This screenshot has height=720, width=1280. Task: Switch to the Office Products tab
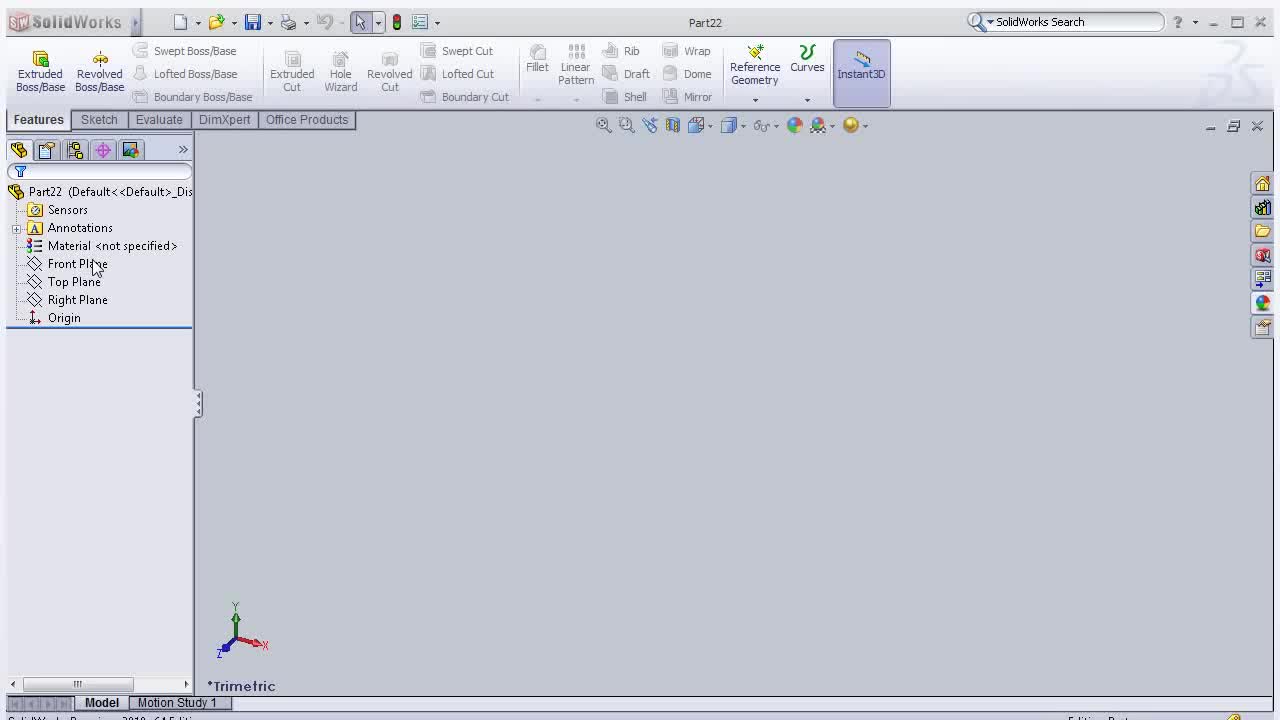(307, 120)
